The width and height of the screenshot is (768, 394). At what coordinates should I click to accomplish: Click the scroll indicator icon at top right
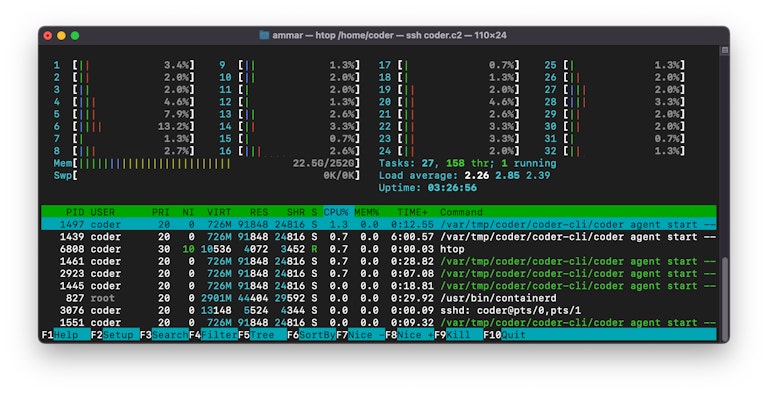[724, 50]
